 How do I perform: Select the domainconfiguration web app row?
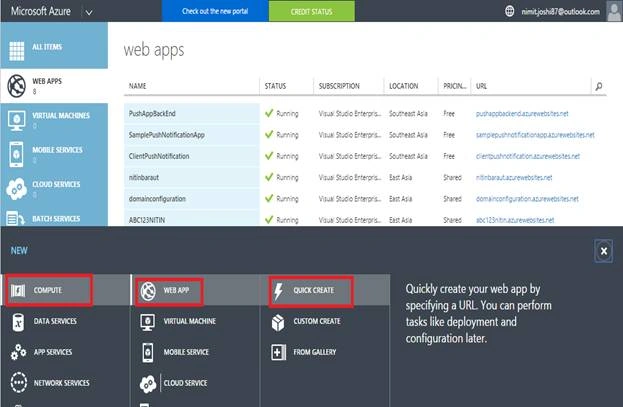click(365, 199)
